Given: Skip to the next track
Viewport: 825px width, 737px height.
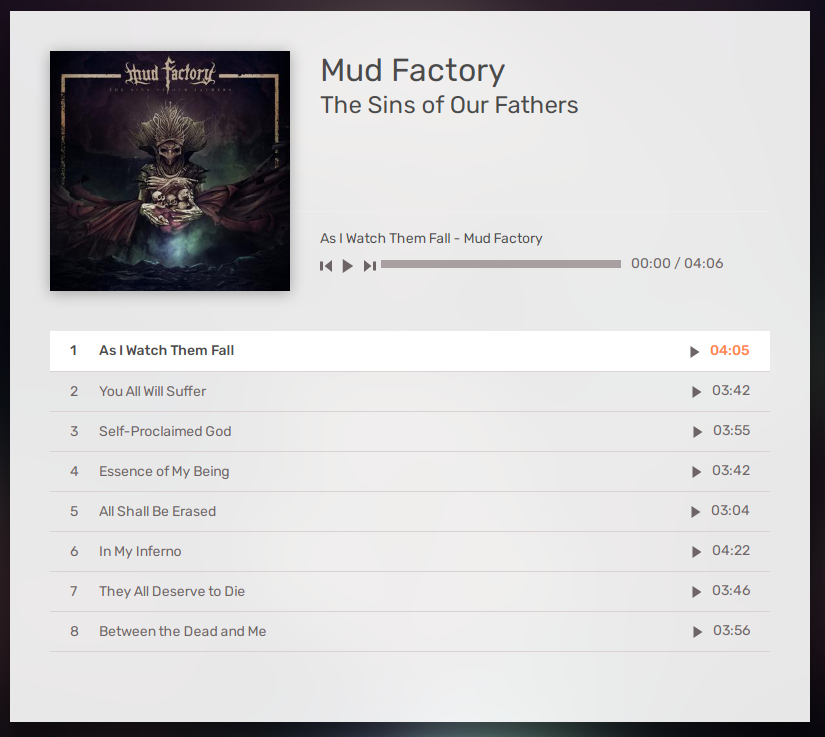Looking at the screenshot, I should 370,266.
